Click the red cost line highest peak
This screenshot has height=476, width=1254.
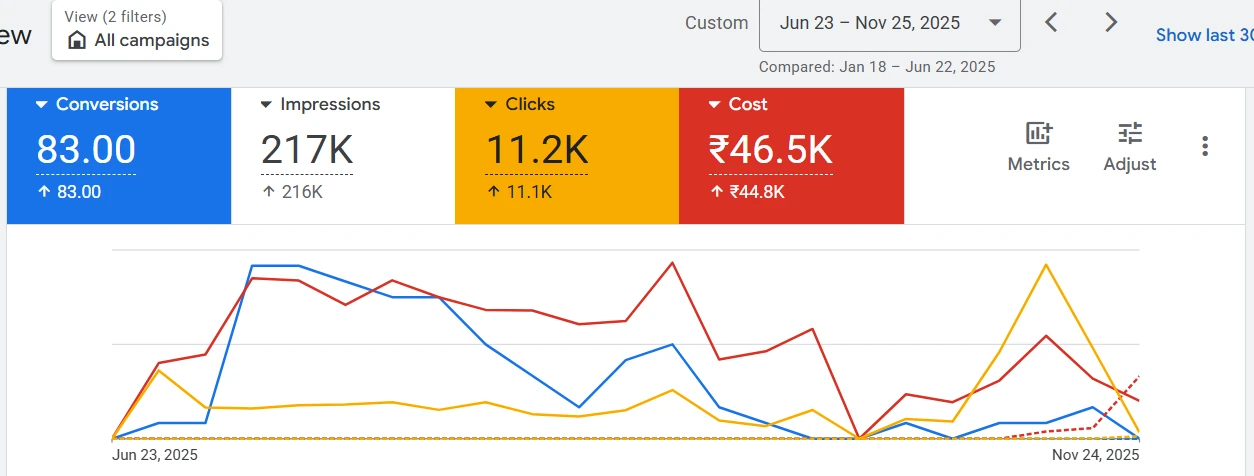pyautogui.click(x=672, y=262)
